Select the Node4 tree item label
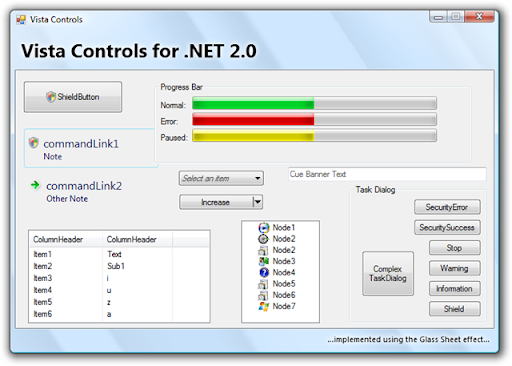The image size is (512, 366). coord(284,272)
